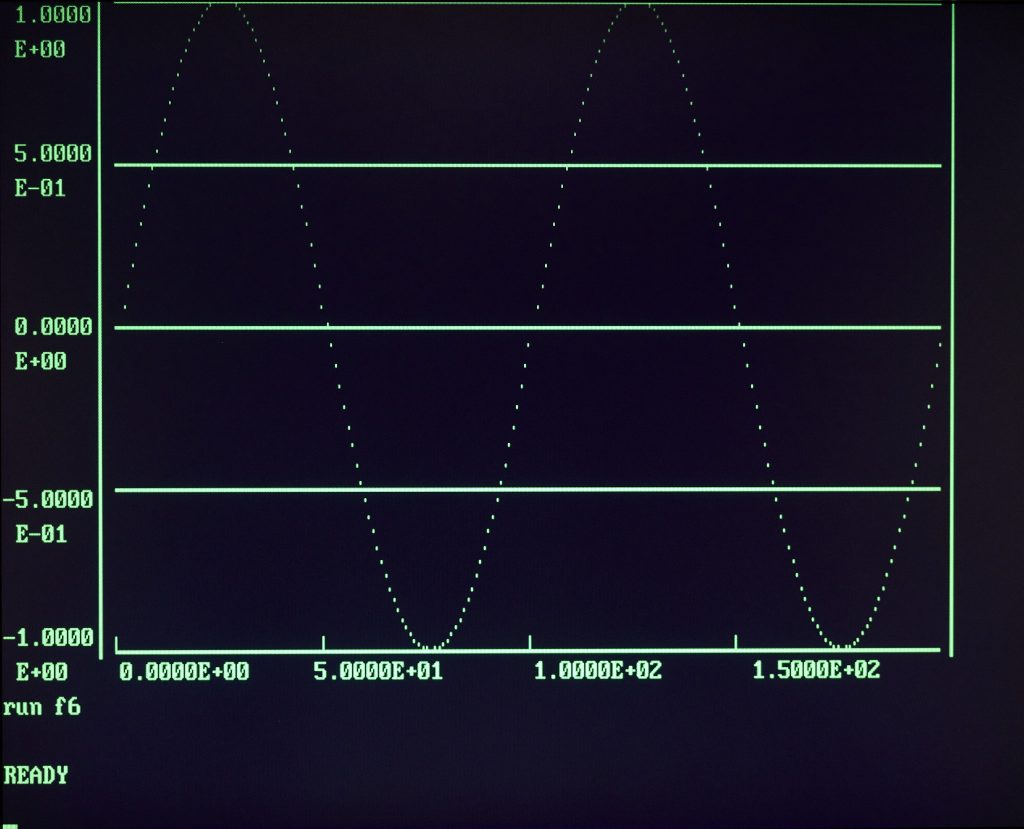Screen dimensions: 1024x829
Task: Click the x-axis label 1.0000E+02
Action: 598,670
